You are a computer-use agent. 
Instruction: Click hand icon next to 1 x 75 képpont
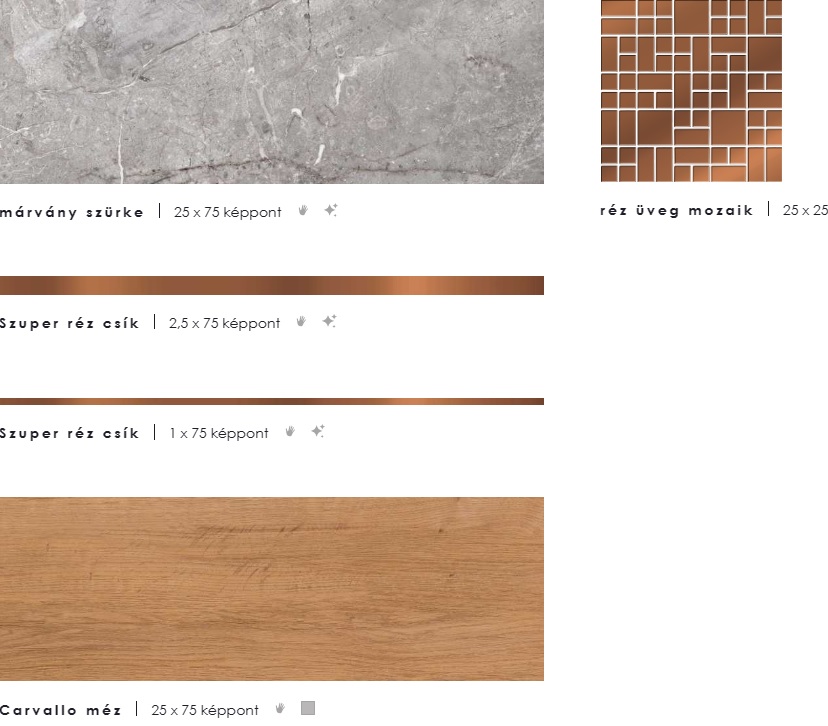(x=290, y=432)
